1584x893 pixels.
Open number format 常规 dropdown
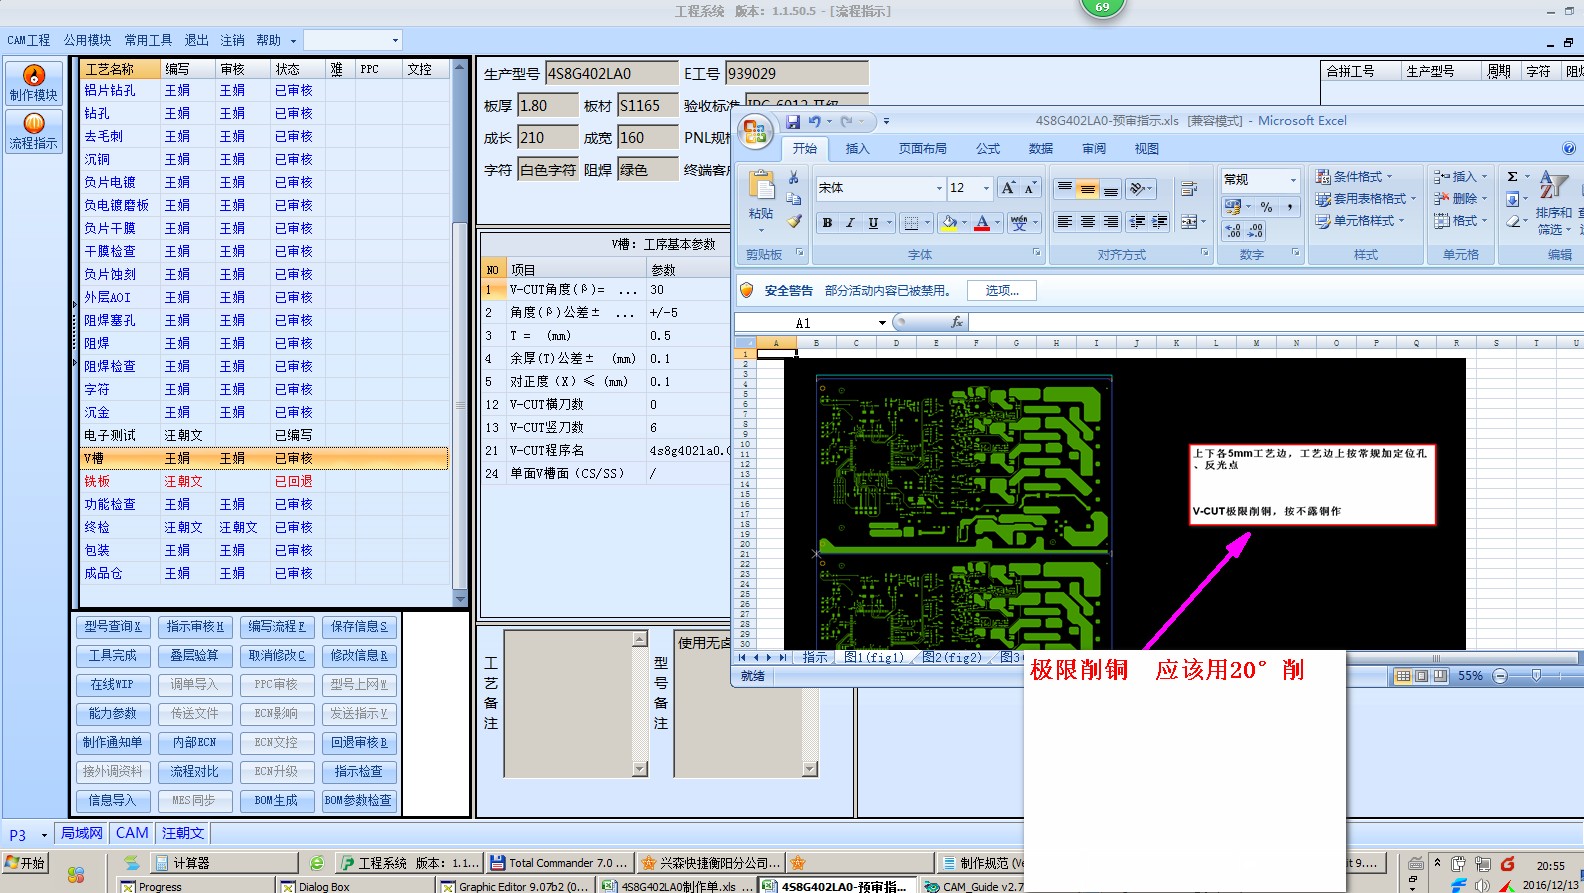click(1293, 180)
